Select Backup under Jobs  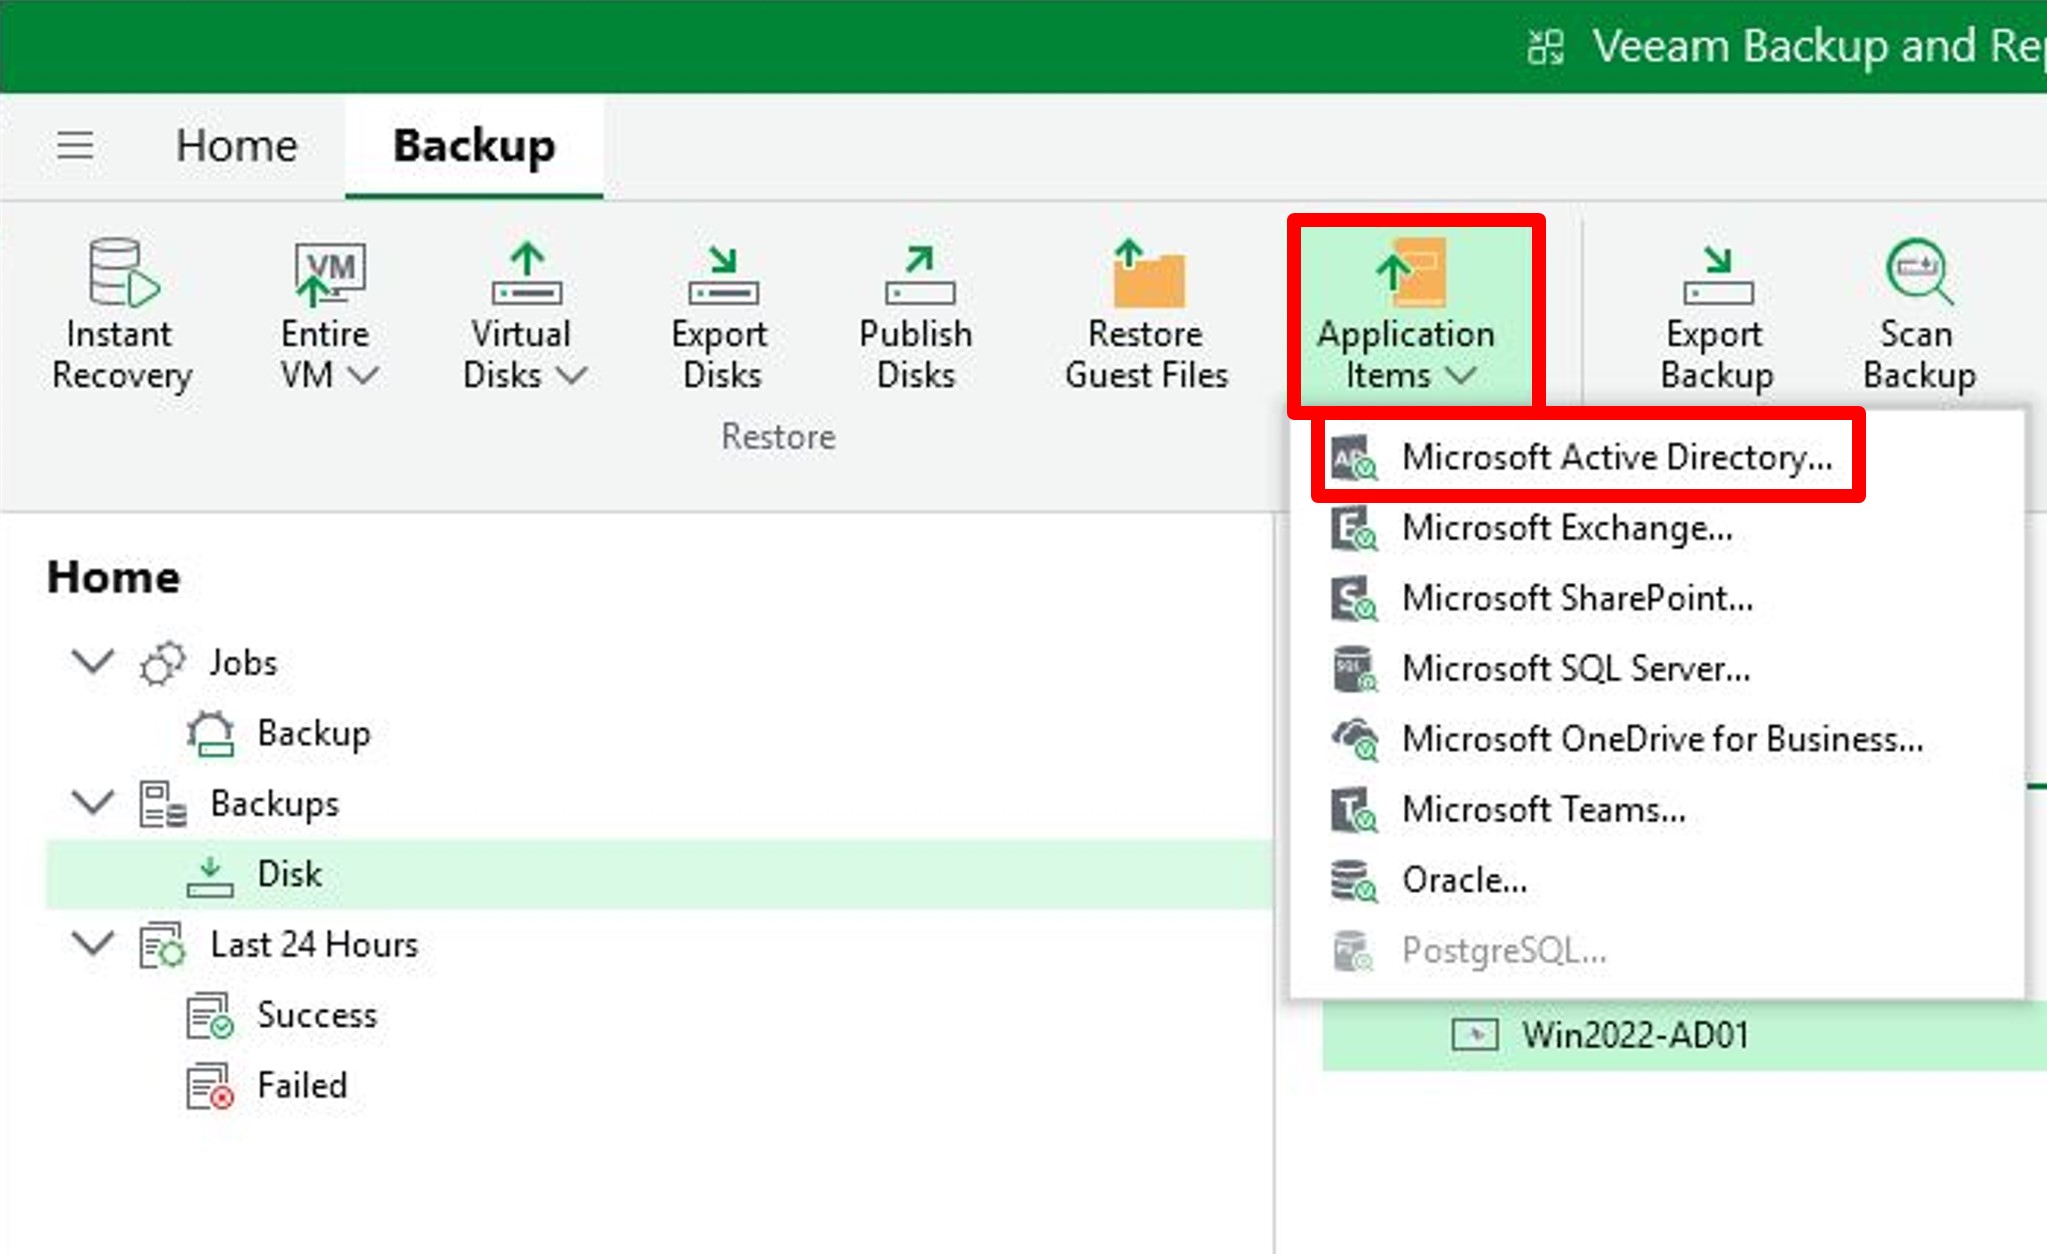coord(314,733)
